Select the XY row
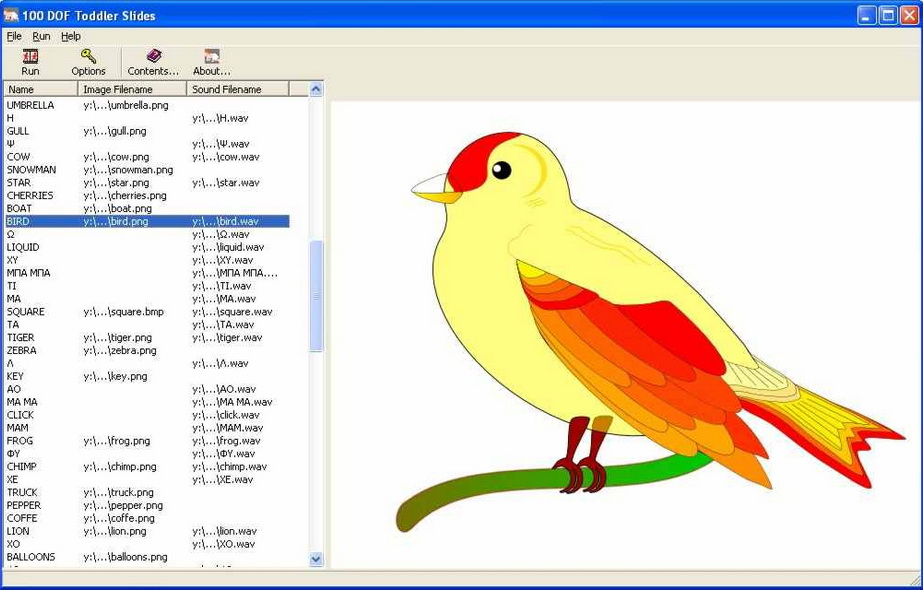The height and width of the screenshot is (590, 923). [x=147, y=260]
